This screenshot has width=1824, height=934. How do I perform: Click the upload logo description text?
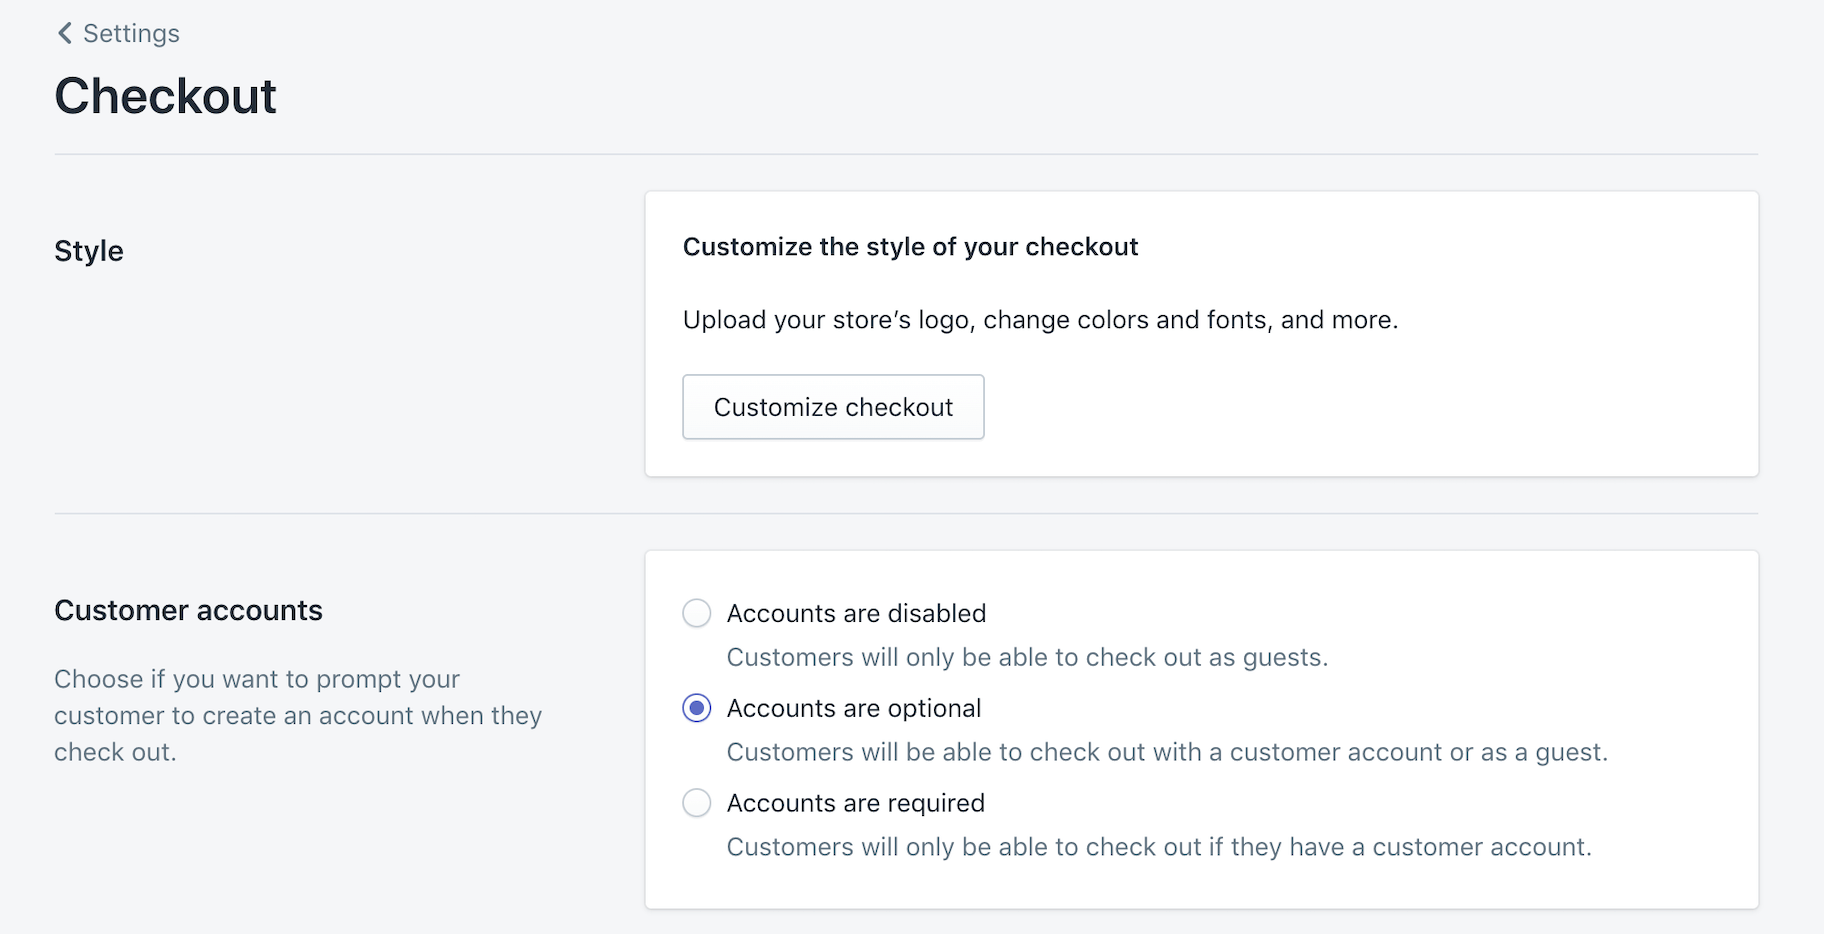pos(1040,320)
